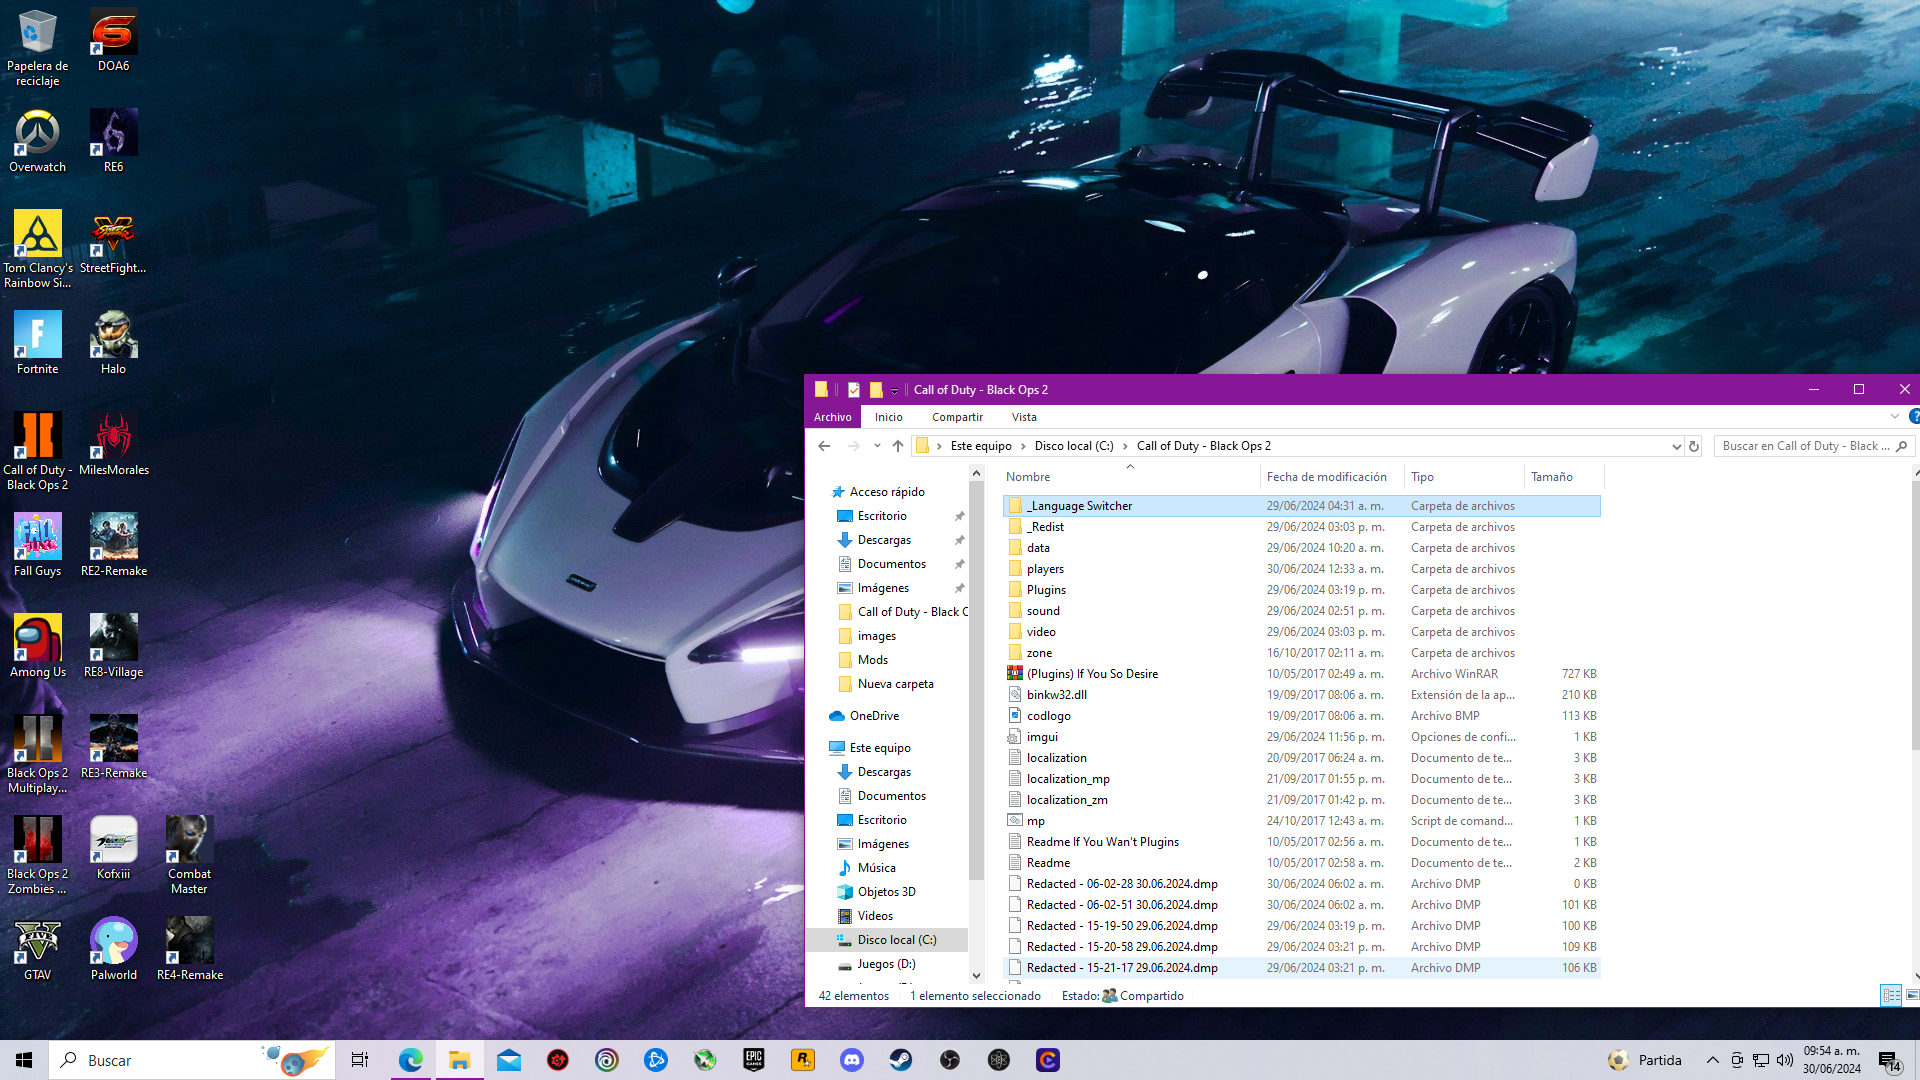This screenshot has height=1080, width=1920.
Task: Select the RE8-Village desktop shortcut
Action: coord(113,646)
